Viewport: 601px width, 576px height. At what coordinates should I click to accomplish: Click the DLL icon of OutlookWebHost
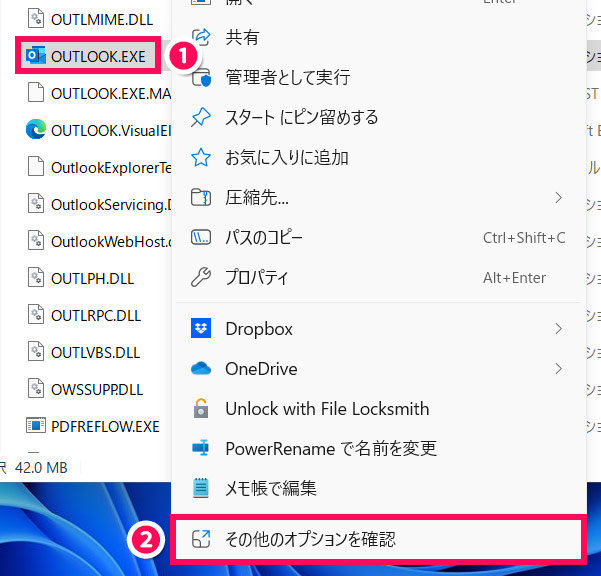point(36,241)
